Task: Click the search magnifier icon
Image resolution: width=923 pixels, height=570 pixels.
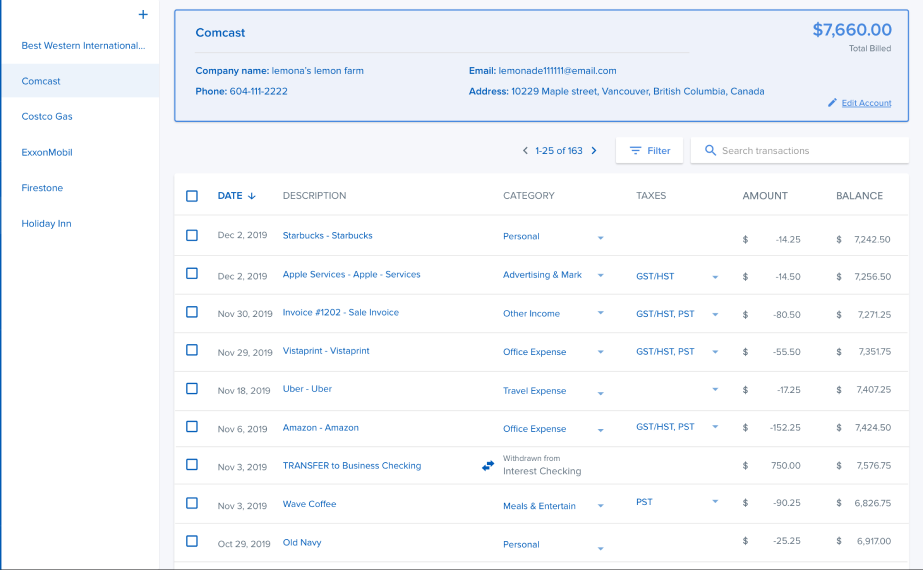Action: 710,151
